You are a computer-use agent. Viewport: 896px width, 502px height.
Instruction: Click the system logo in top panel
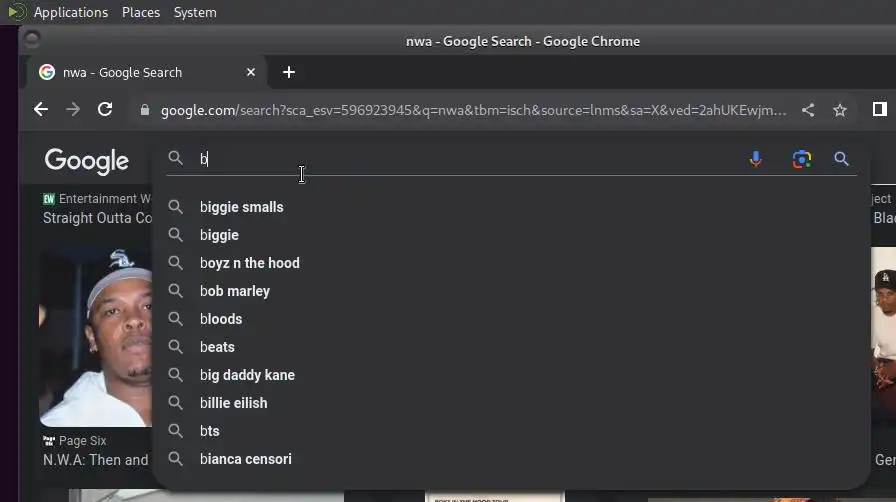17,11
